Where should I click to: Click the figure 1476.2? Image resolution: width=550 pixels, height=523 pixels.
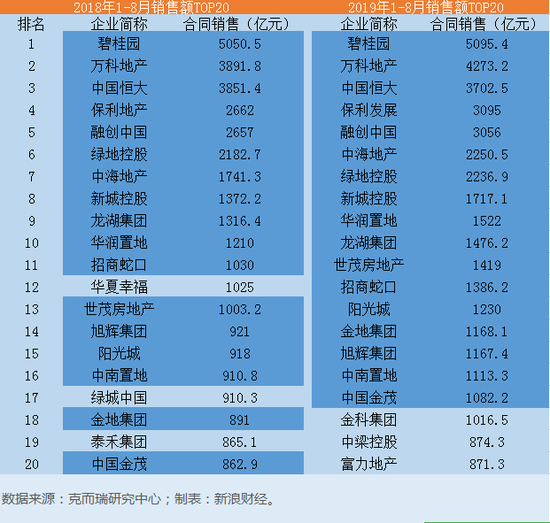tap(487, 243)
